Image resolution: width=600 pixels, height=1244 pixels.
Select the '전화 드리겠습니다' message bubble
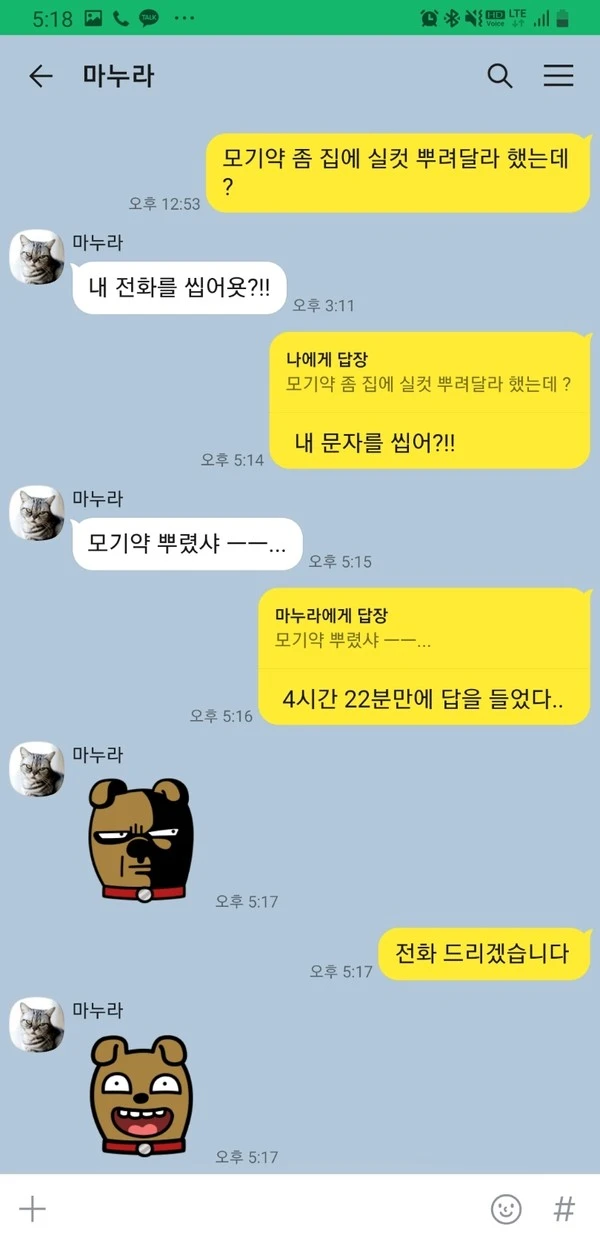[484, 953]
